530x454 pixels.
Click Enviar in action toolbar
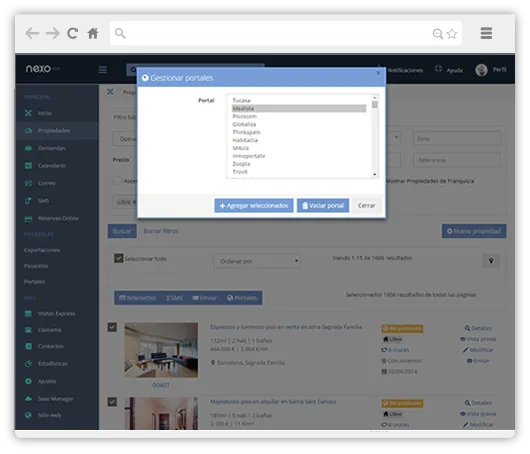204,298
